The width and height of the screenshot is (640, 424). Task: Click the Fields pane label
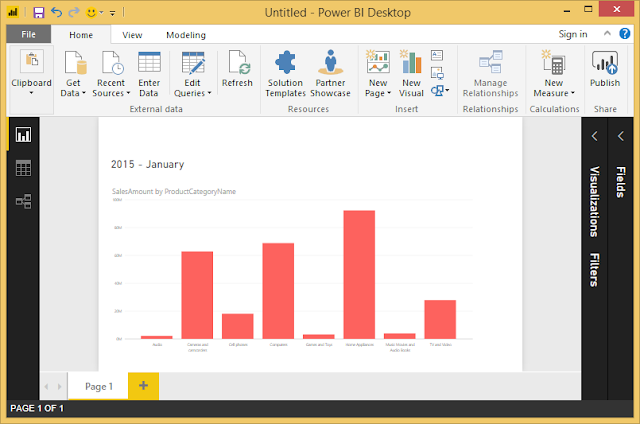tap(620, 182)
